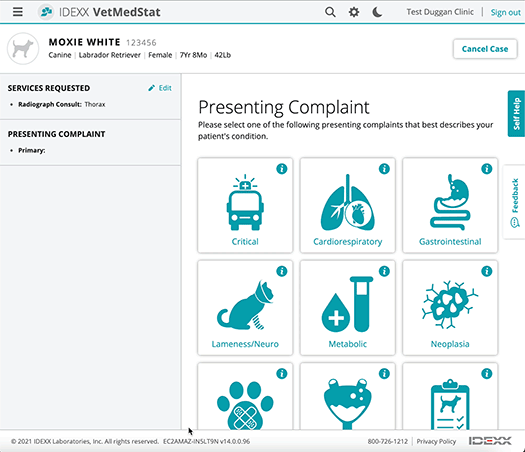Toggle dark mode with the moon icon

pos(377,12)
